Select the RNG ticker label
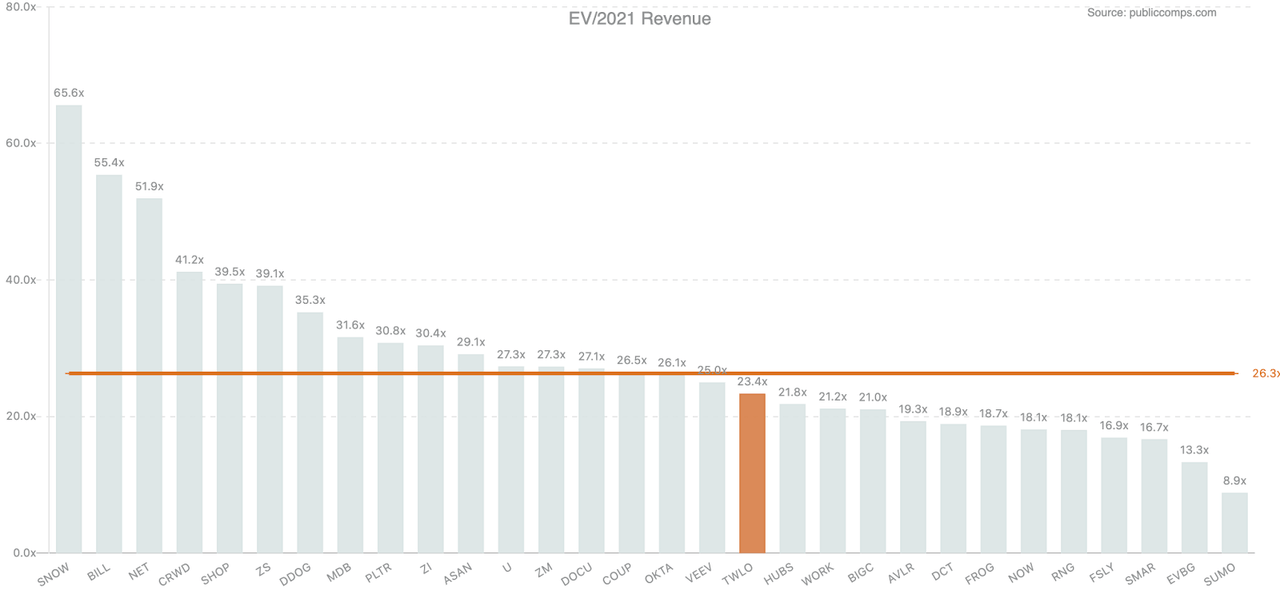The image size is (1280, 590). pyautogui.click(x=1064, y=572)
